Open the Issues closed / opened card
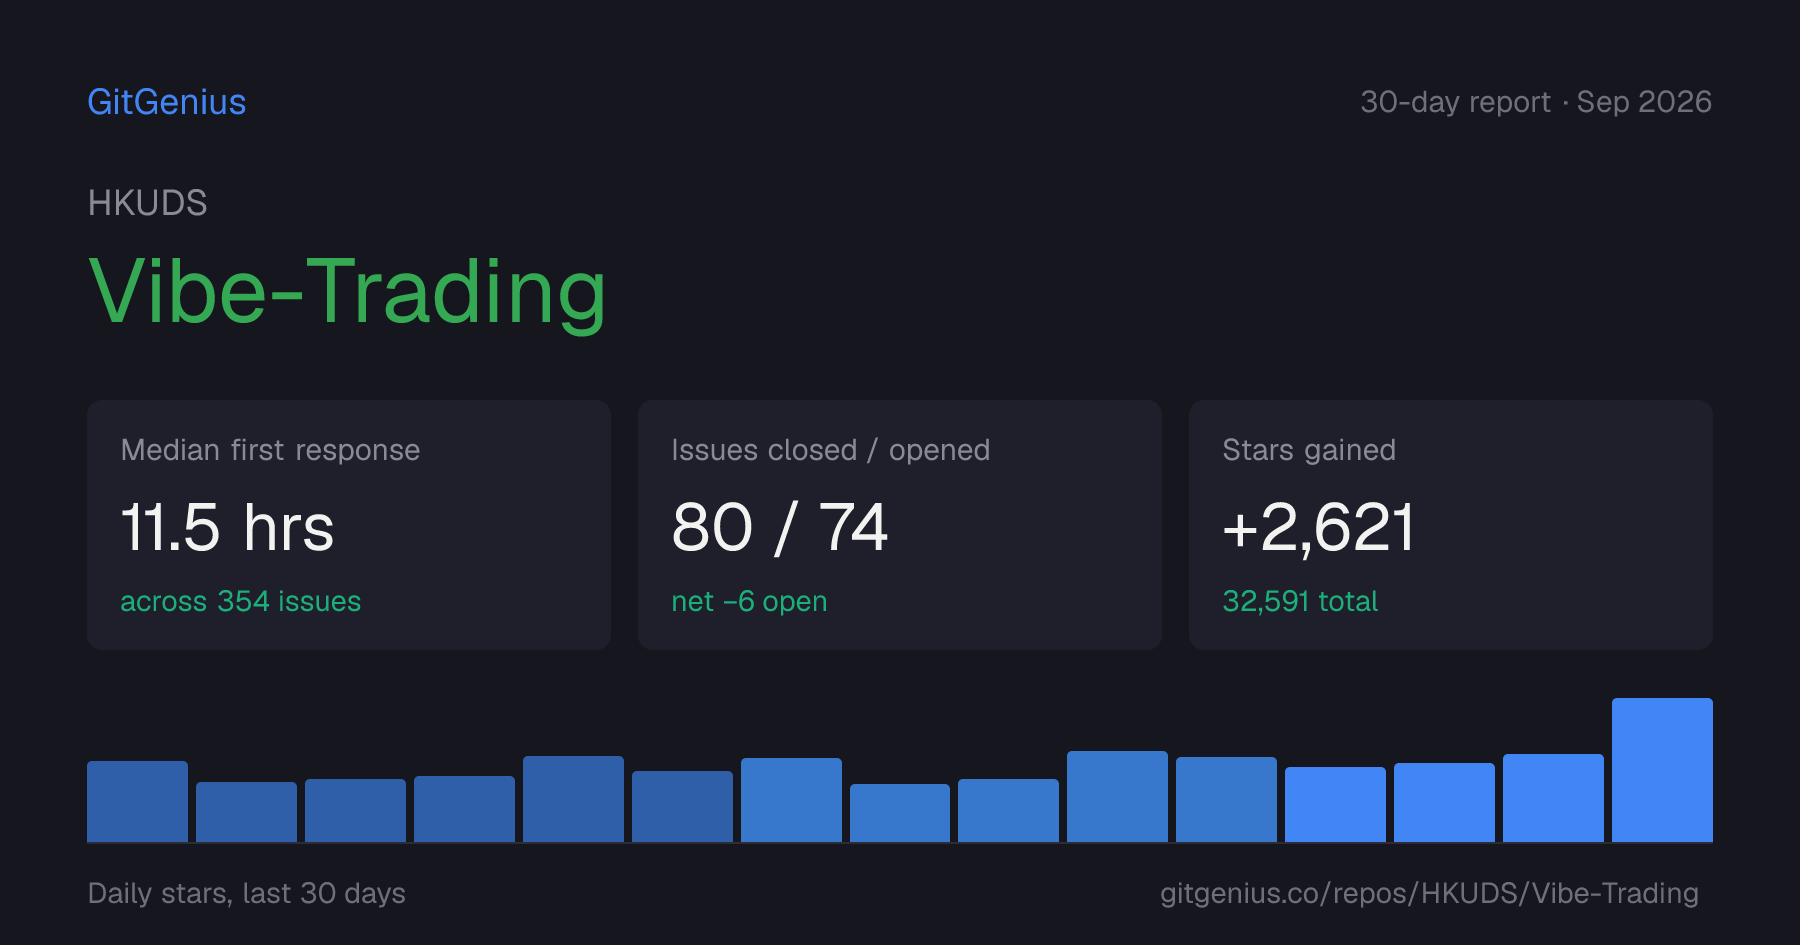This screenshot has width=1800, height=945. (x=900, y=525)
